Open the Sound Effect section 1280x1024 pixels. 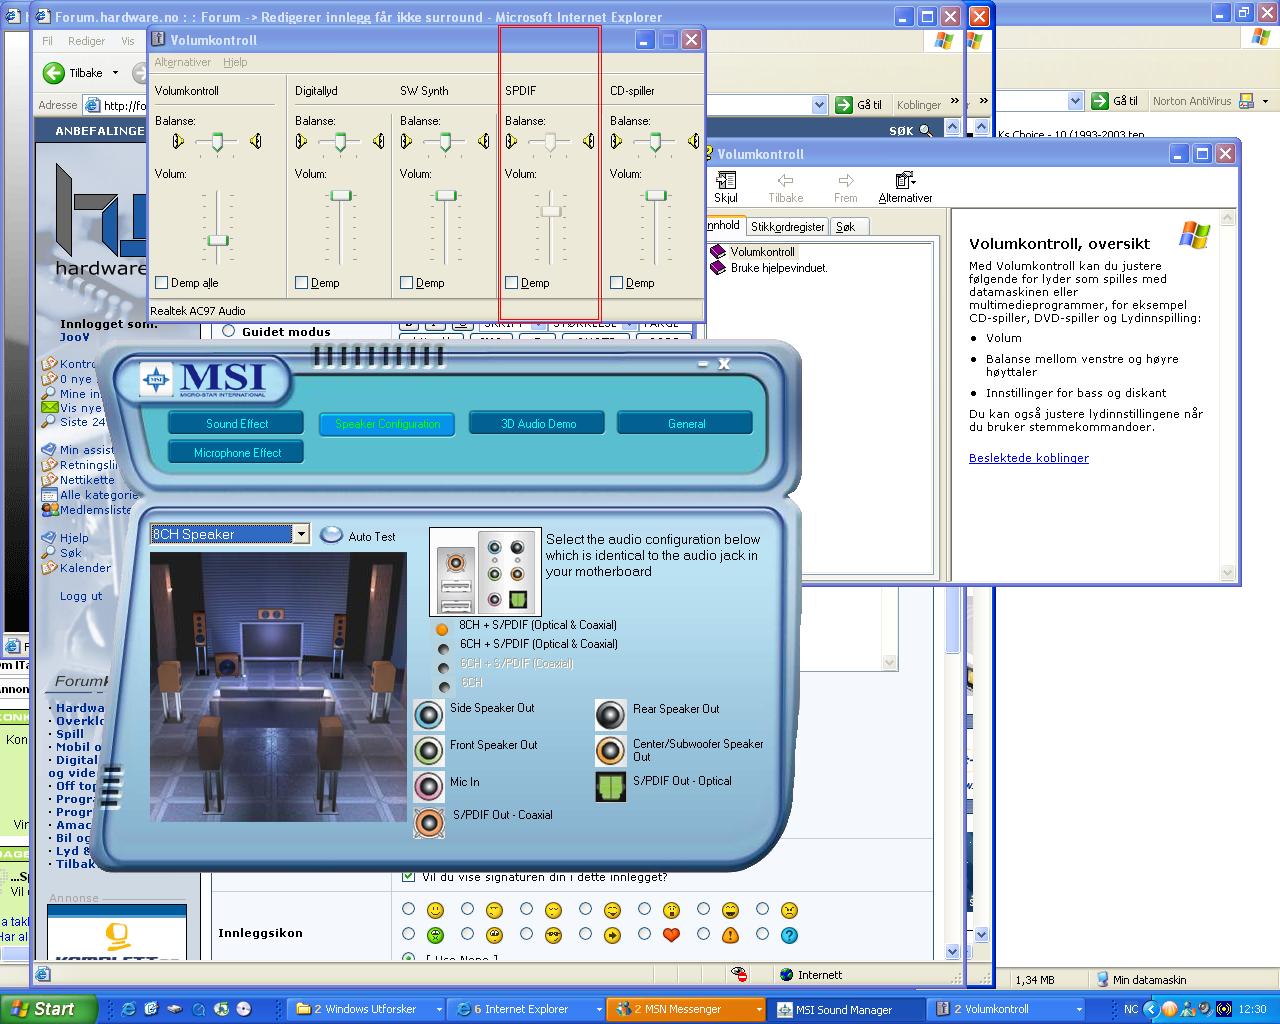pyautogui.click(x=237, y=424)
